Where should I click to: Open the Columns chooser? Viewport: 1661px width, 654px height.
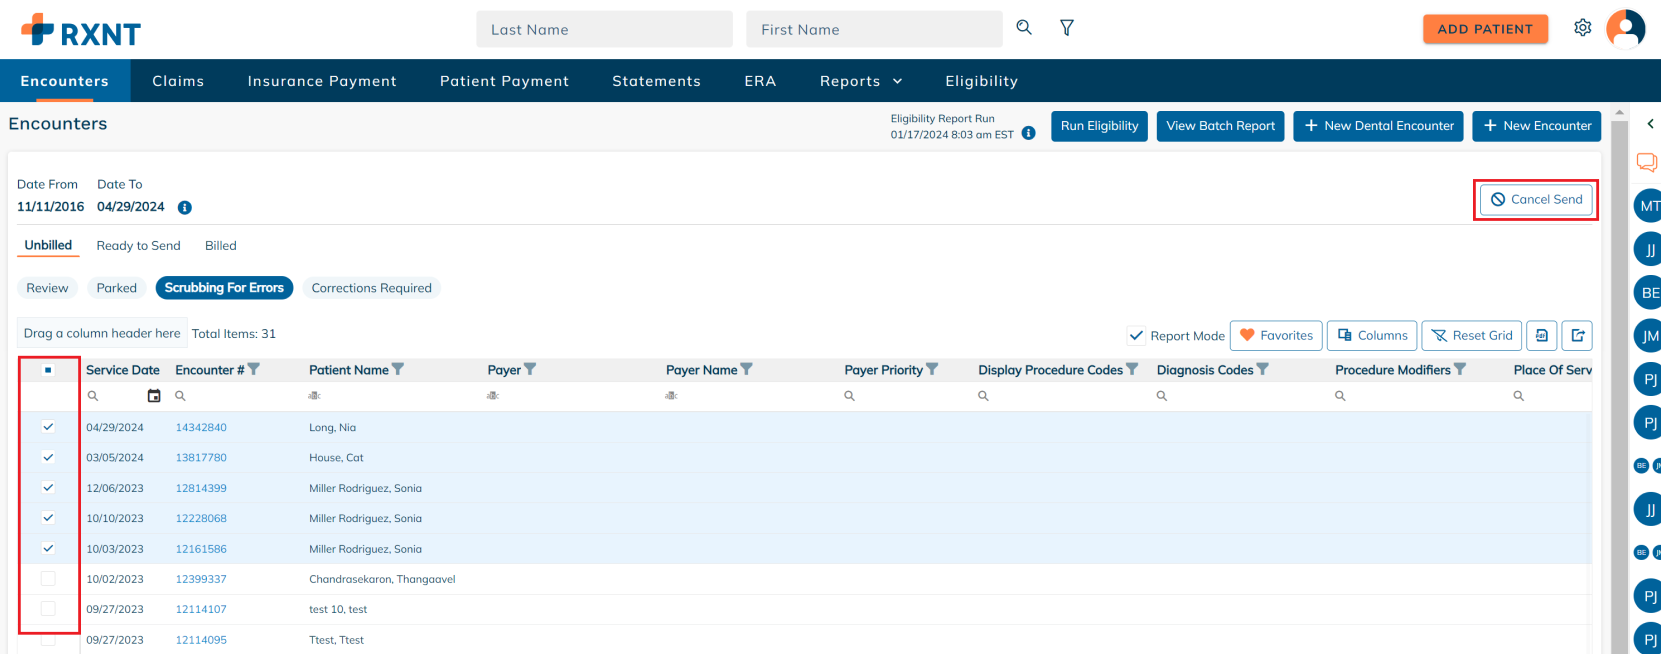coord(1371,336)
